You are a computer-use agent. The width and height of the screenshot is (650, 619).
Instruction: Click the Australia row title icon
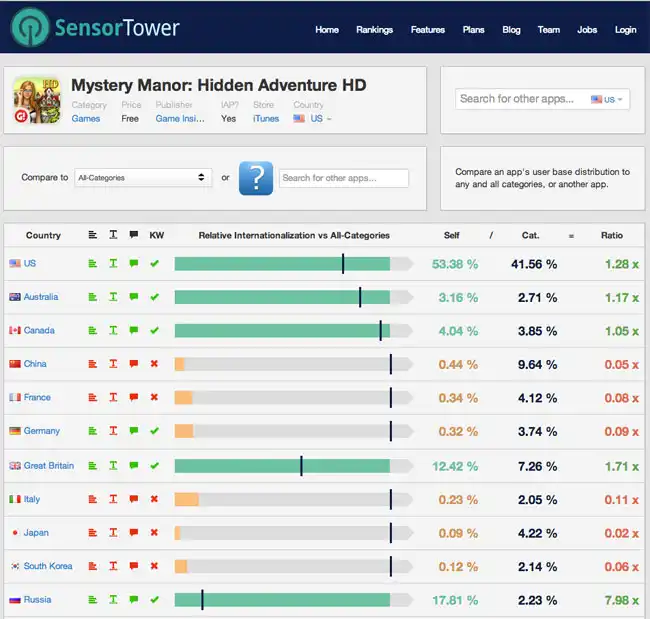pos(113,297)
